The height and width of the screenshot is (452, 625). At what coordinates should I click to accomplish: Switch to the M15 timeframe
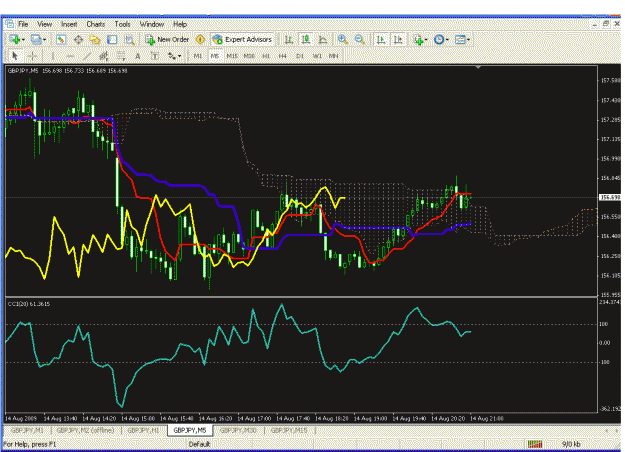point(232,56)
